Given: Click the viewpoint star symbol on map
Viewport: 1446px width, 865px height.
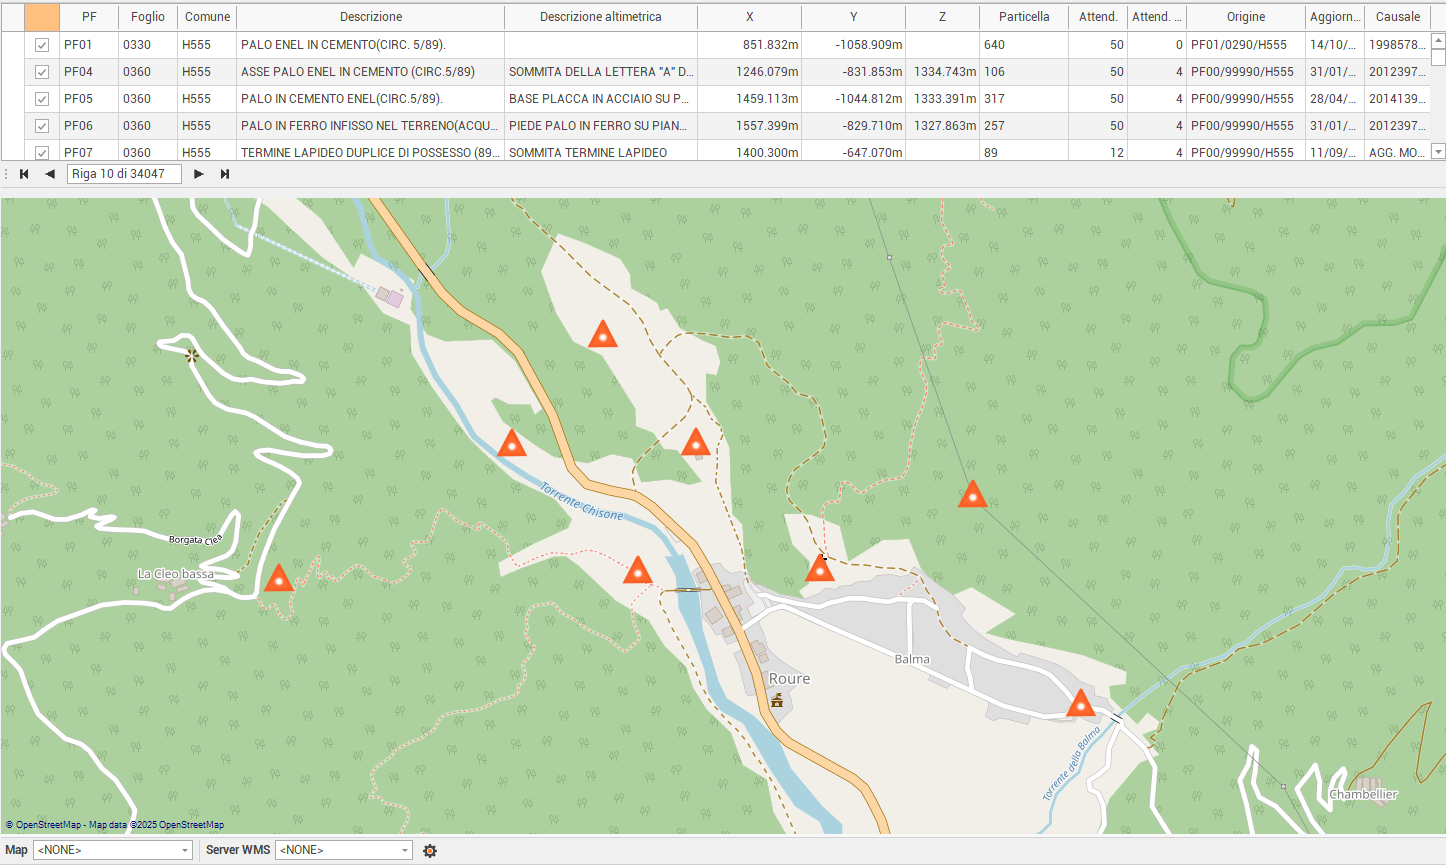Looking at the screenshot, I should click(x=191, y=355).
